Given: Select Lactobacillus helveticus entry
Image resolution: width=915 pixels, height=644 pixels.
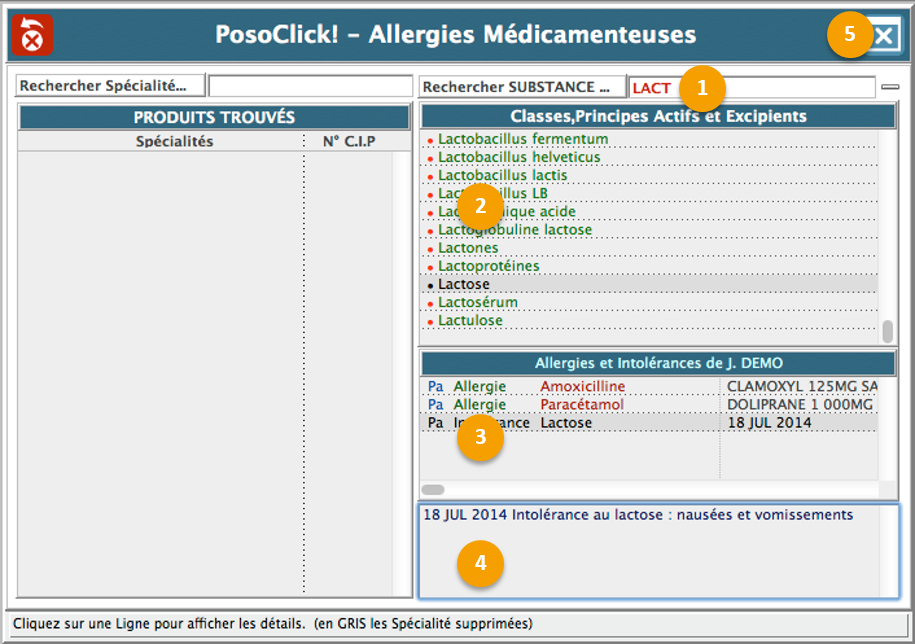Looking at the screenshot, I should click(519, 157).
